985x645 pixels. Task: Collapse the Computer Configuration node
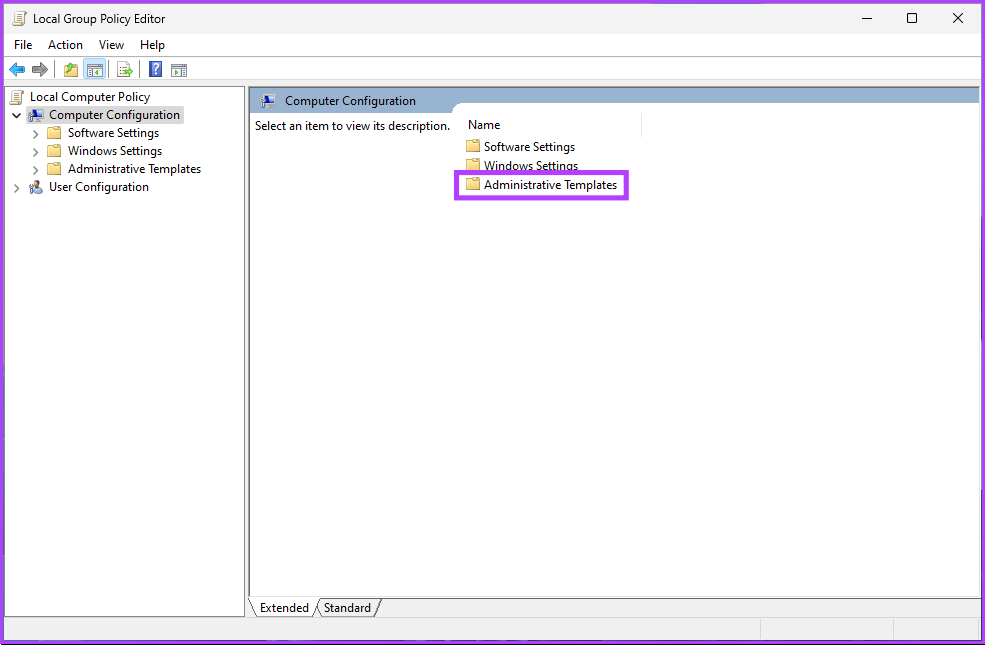tap(16, 116)
